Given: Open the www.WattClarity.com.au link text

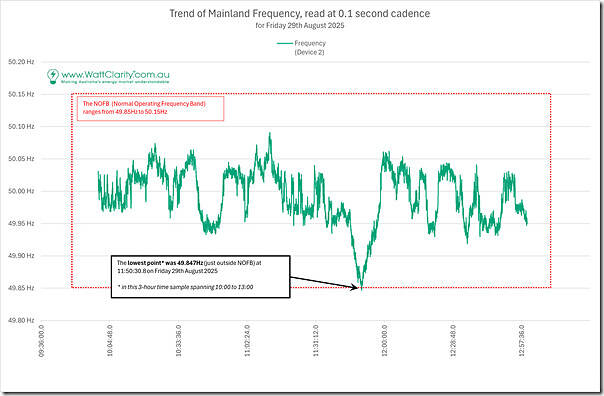Looking at the screenshot, I should pos(115,74).
